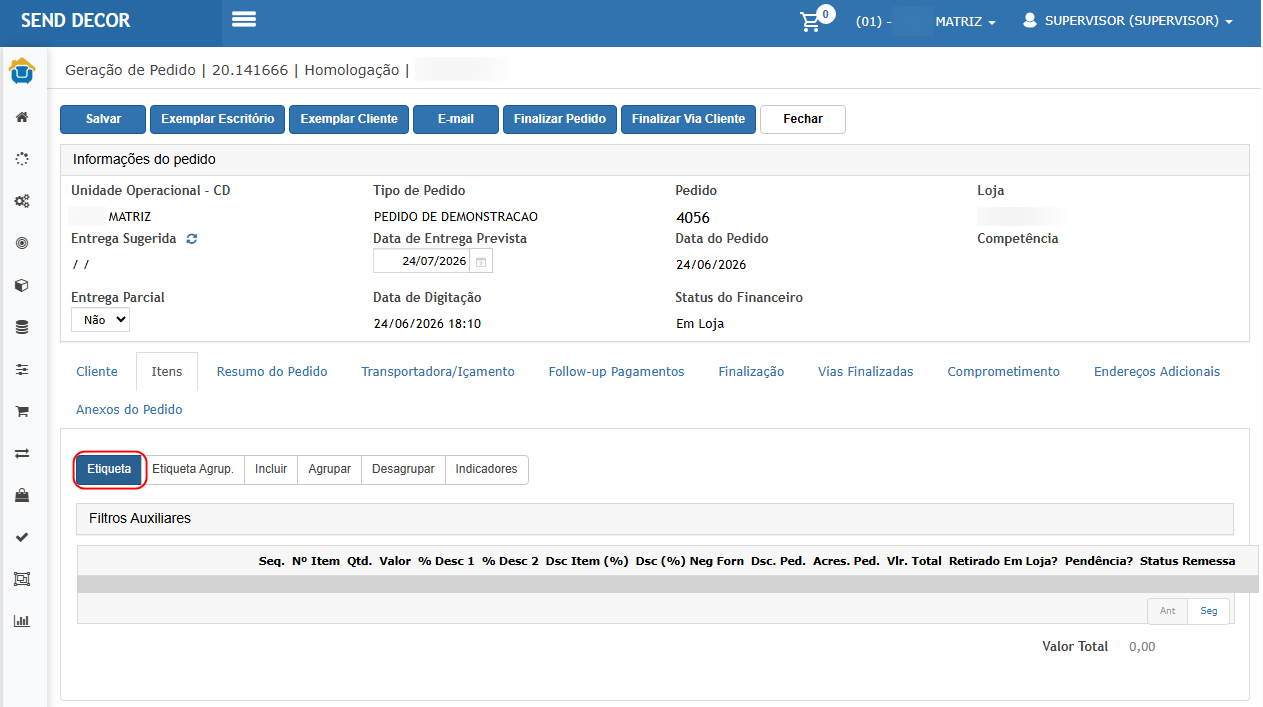
Task: Click the Desagrupar button
Action: click(403, 469)
